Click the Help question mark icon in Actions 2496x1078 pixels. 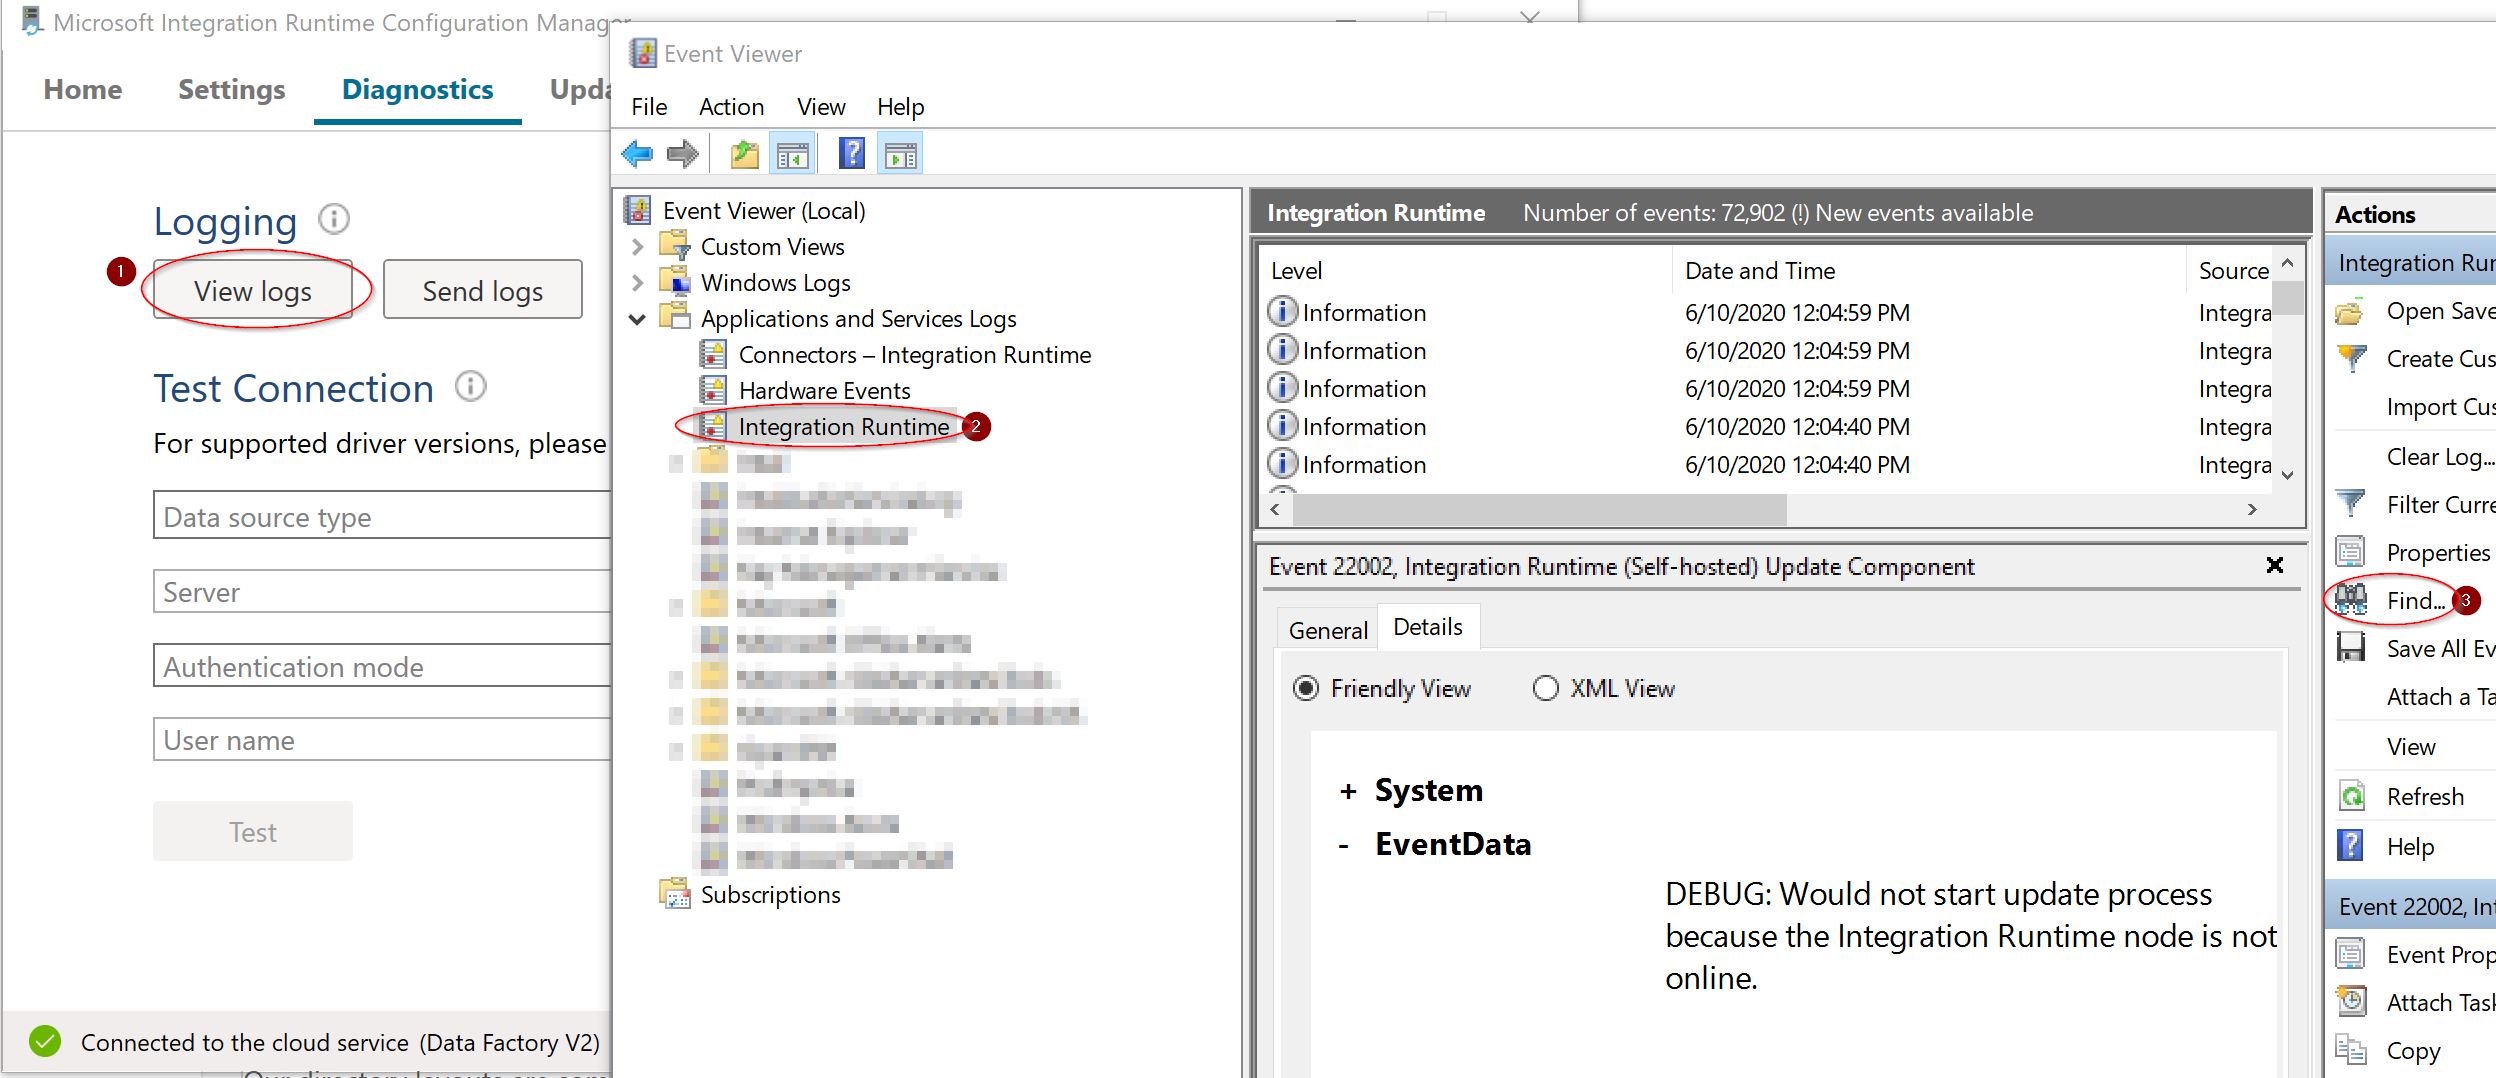(x=2351, y=846)
